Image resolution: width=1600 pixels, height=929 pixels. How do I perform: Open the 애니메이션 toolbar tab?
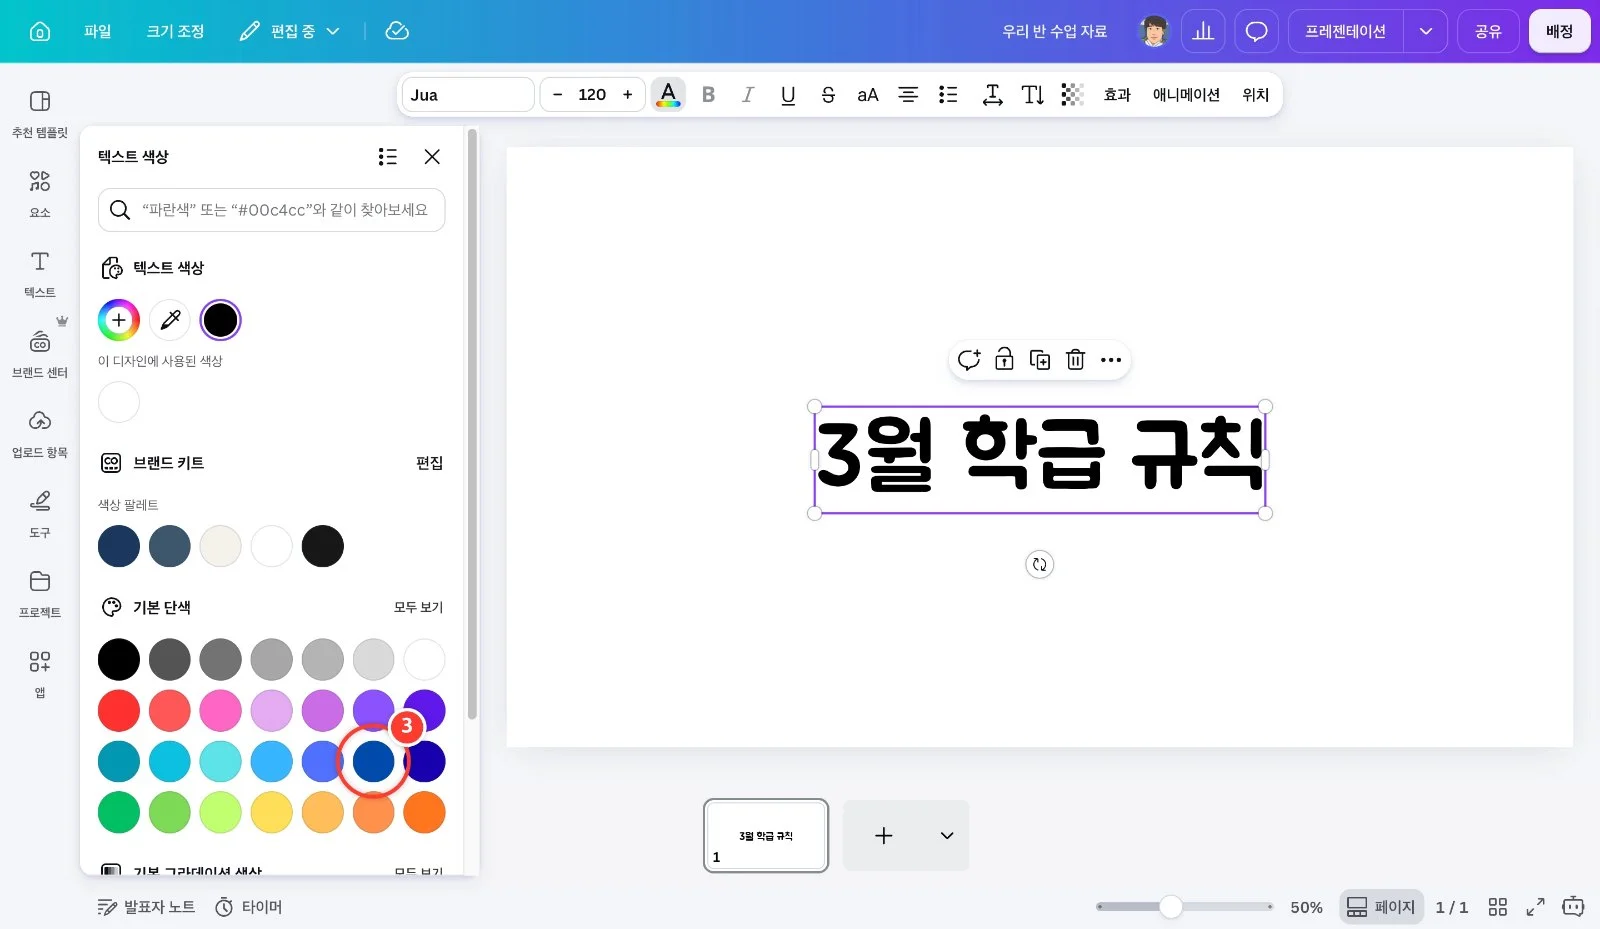coord(1186,95)
